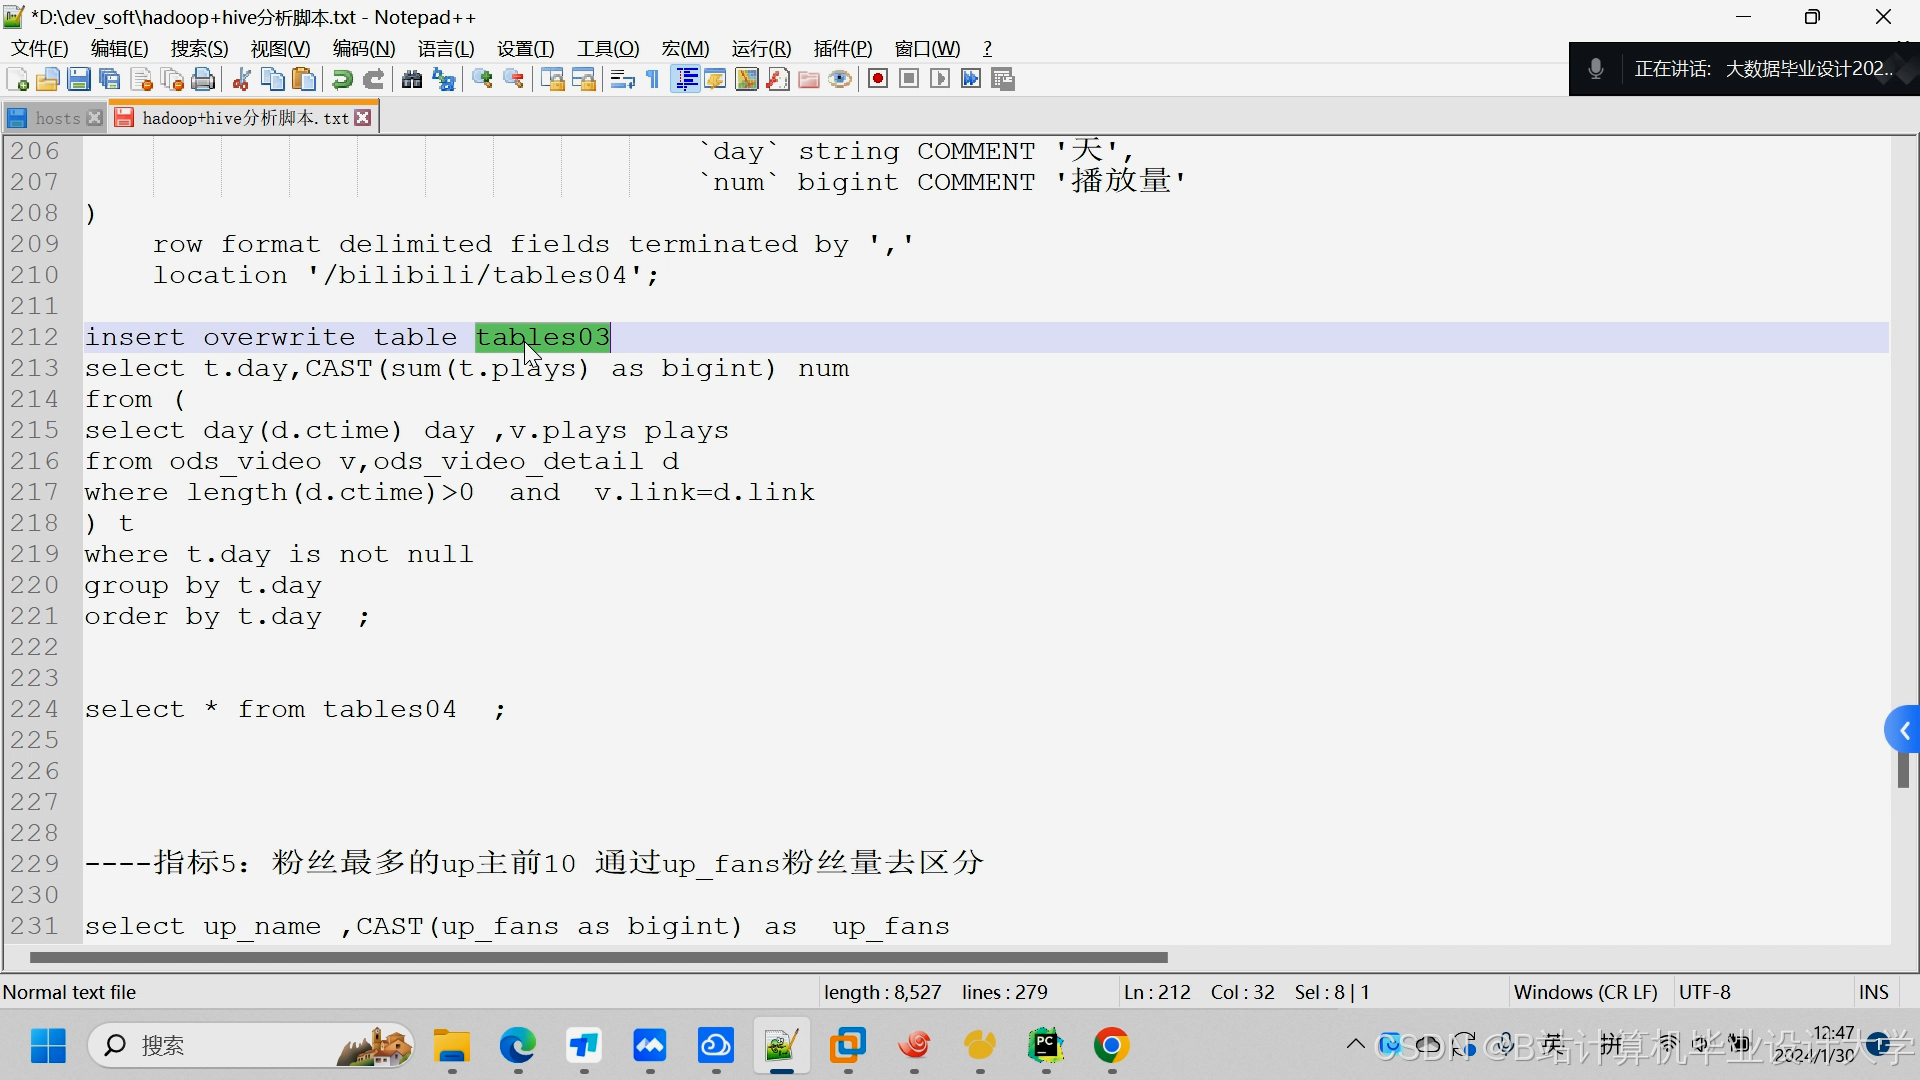1920x1080 pixels.
Task: Toggle show all characters pilcrow button
Action: click(653, 80)
